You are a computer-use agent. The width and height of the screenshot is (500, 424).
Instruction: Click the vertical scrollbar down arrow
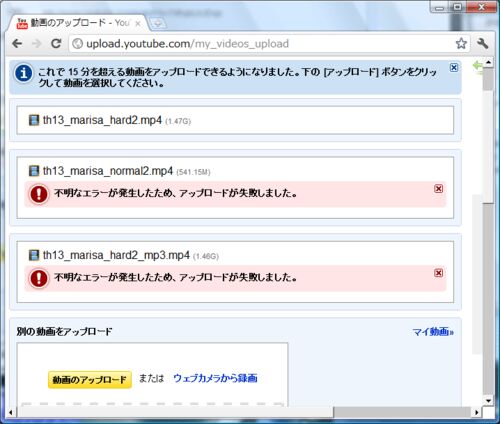click(488, 401)
